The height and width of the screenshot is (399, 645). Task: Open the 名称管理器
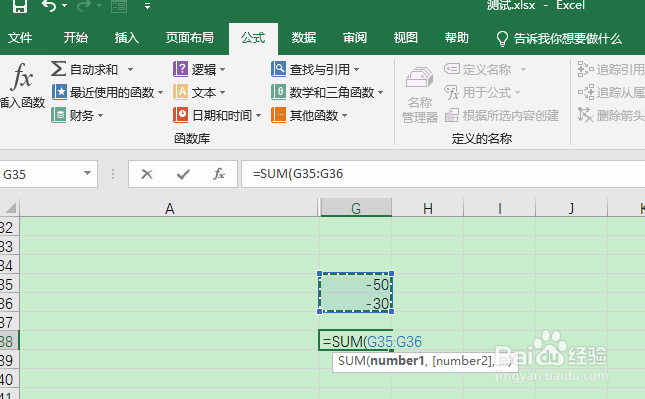coord(420,95)
